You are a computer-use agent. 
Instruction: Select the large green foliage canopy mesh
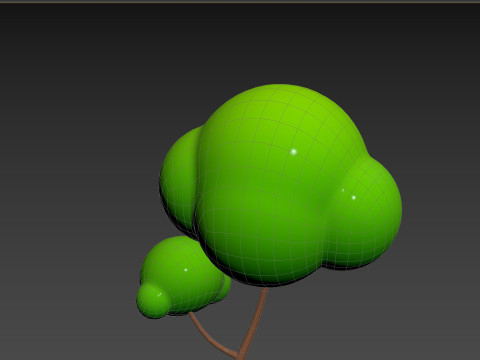[280, 185]
